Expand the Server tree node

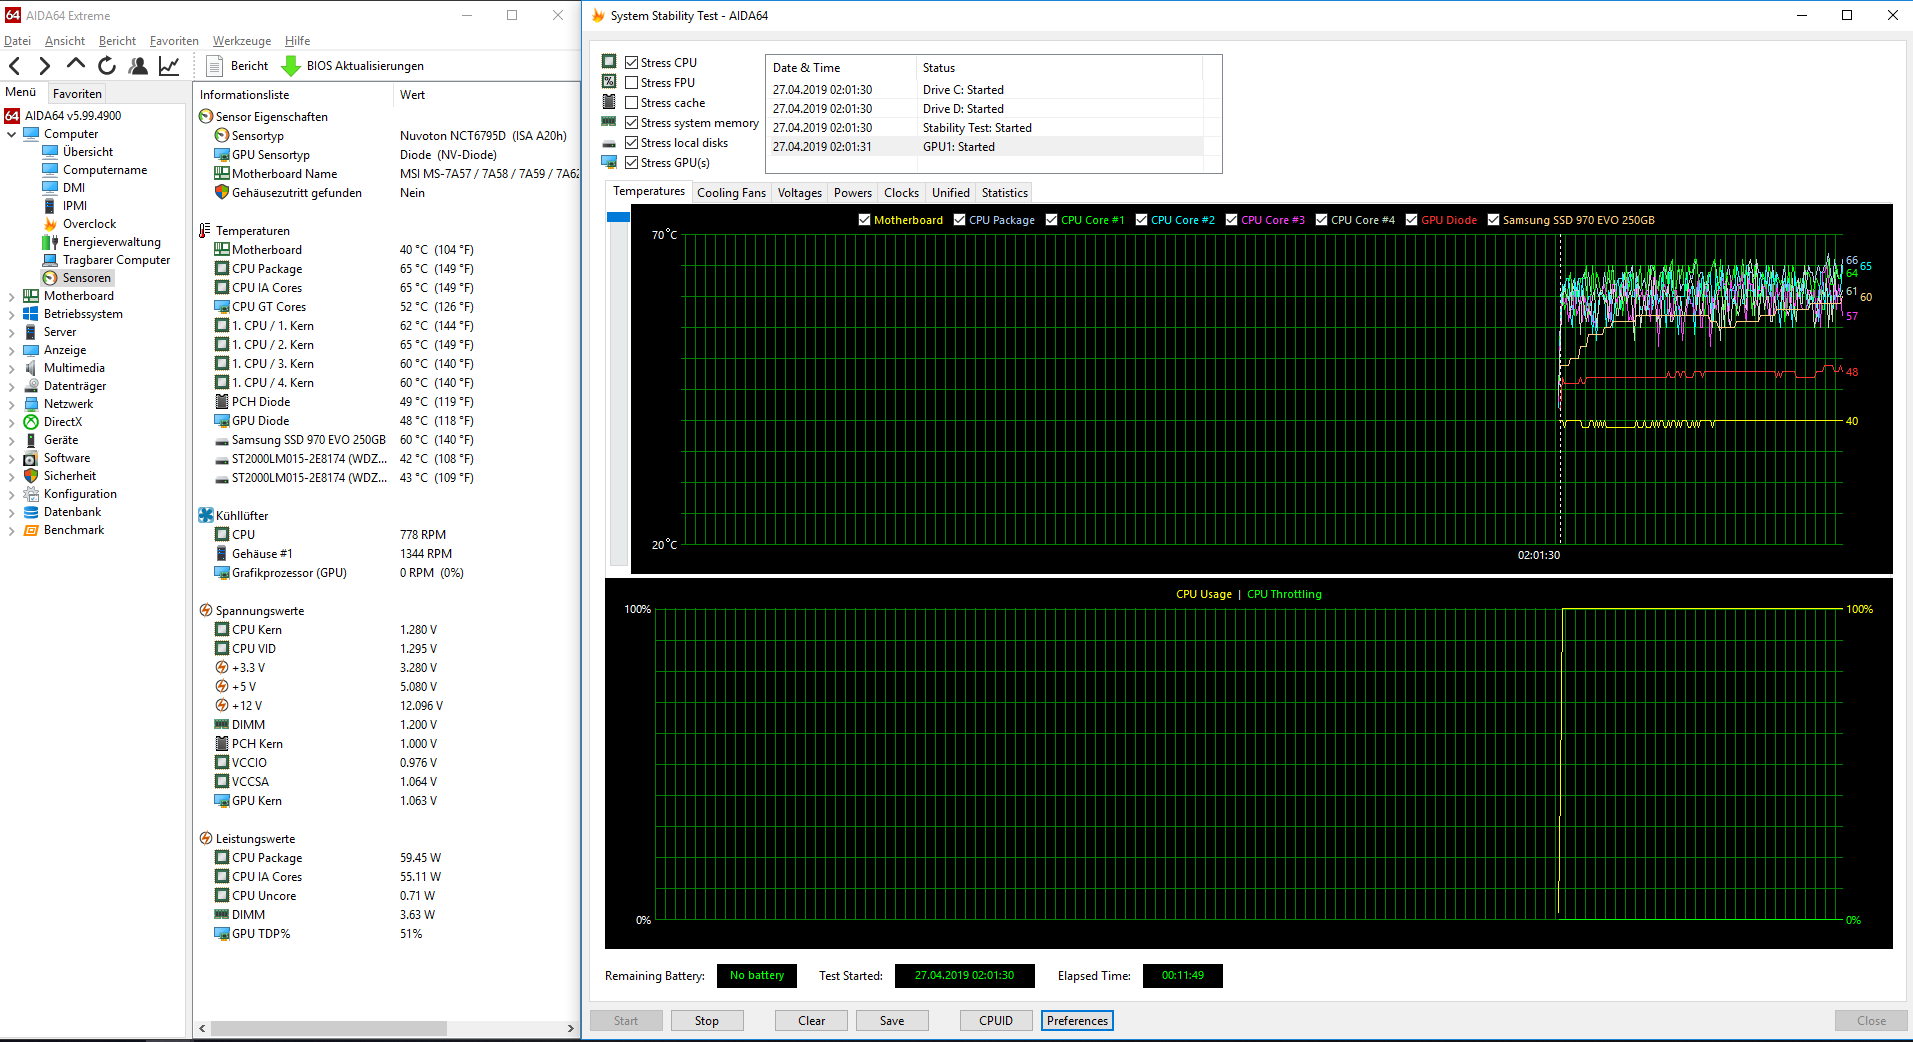[x=11, y=332]
